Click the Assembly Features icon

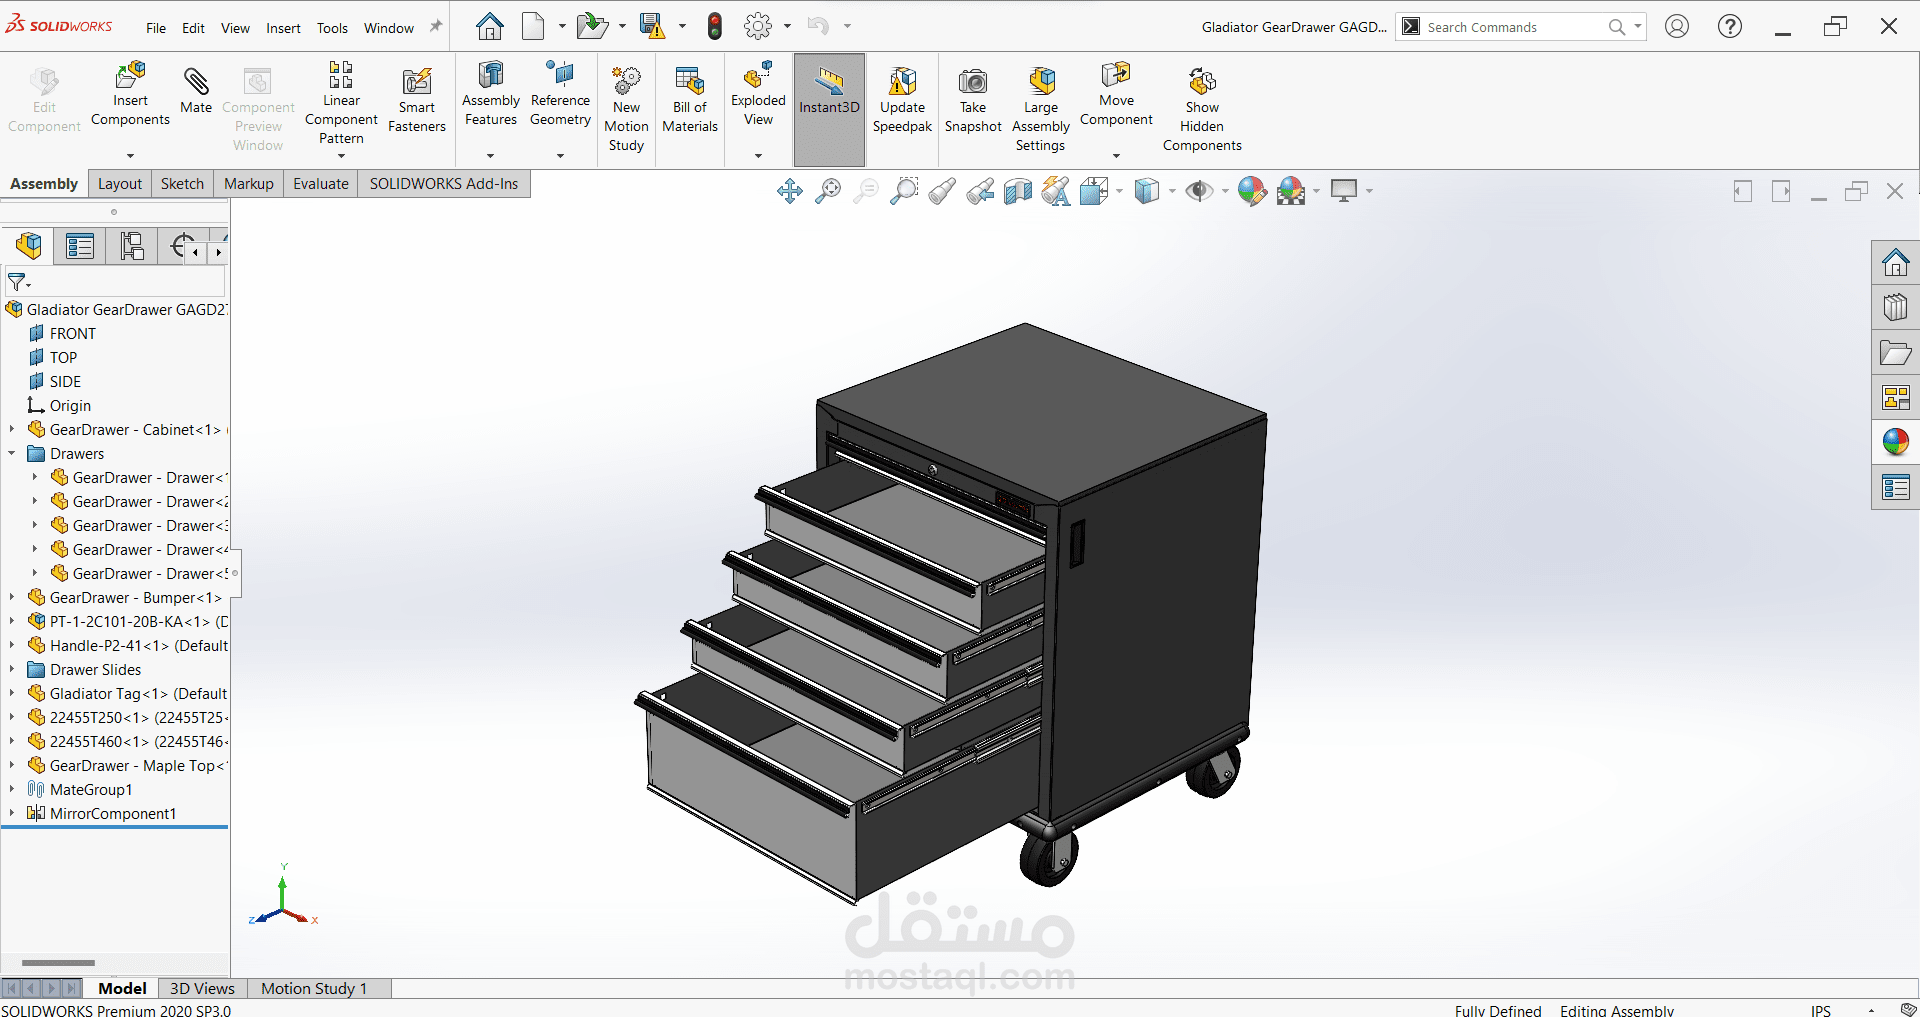[491, 94]
